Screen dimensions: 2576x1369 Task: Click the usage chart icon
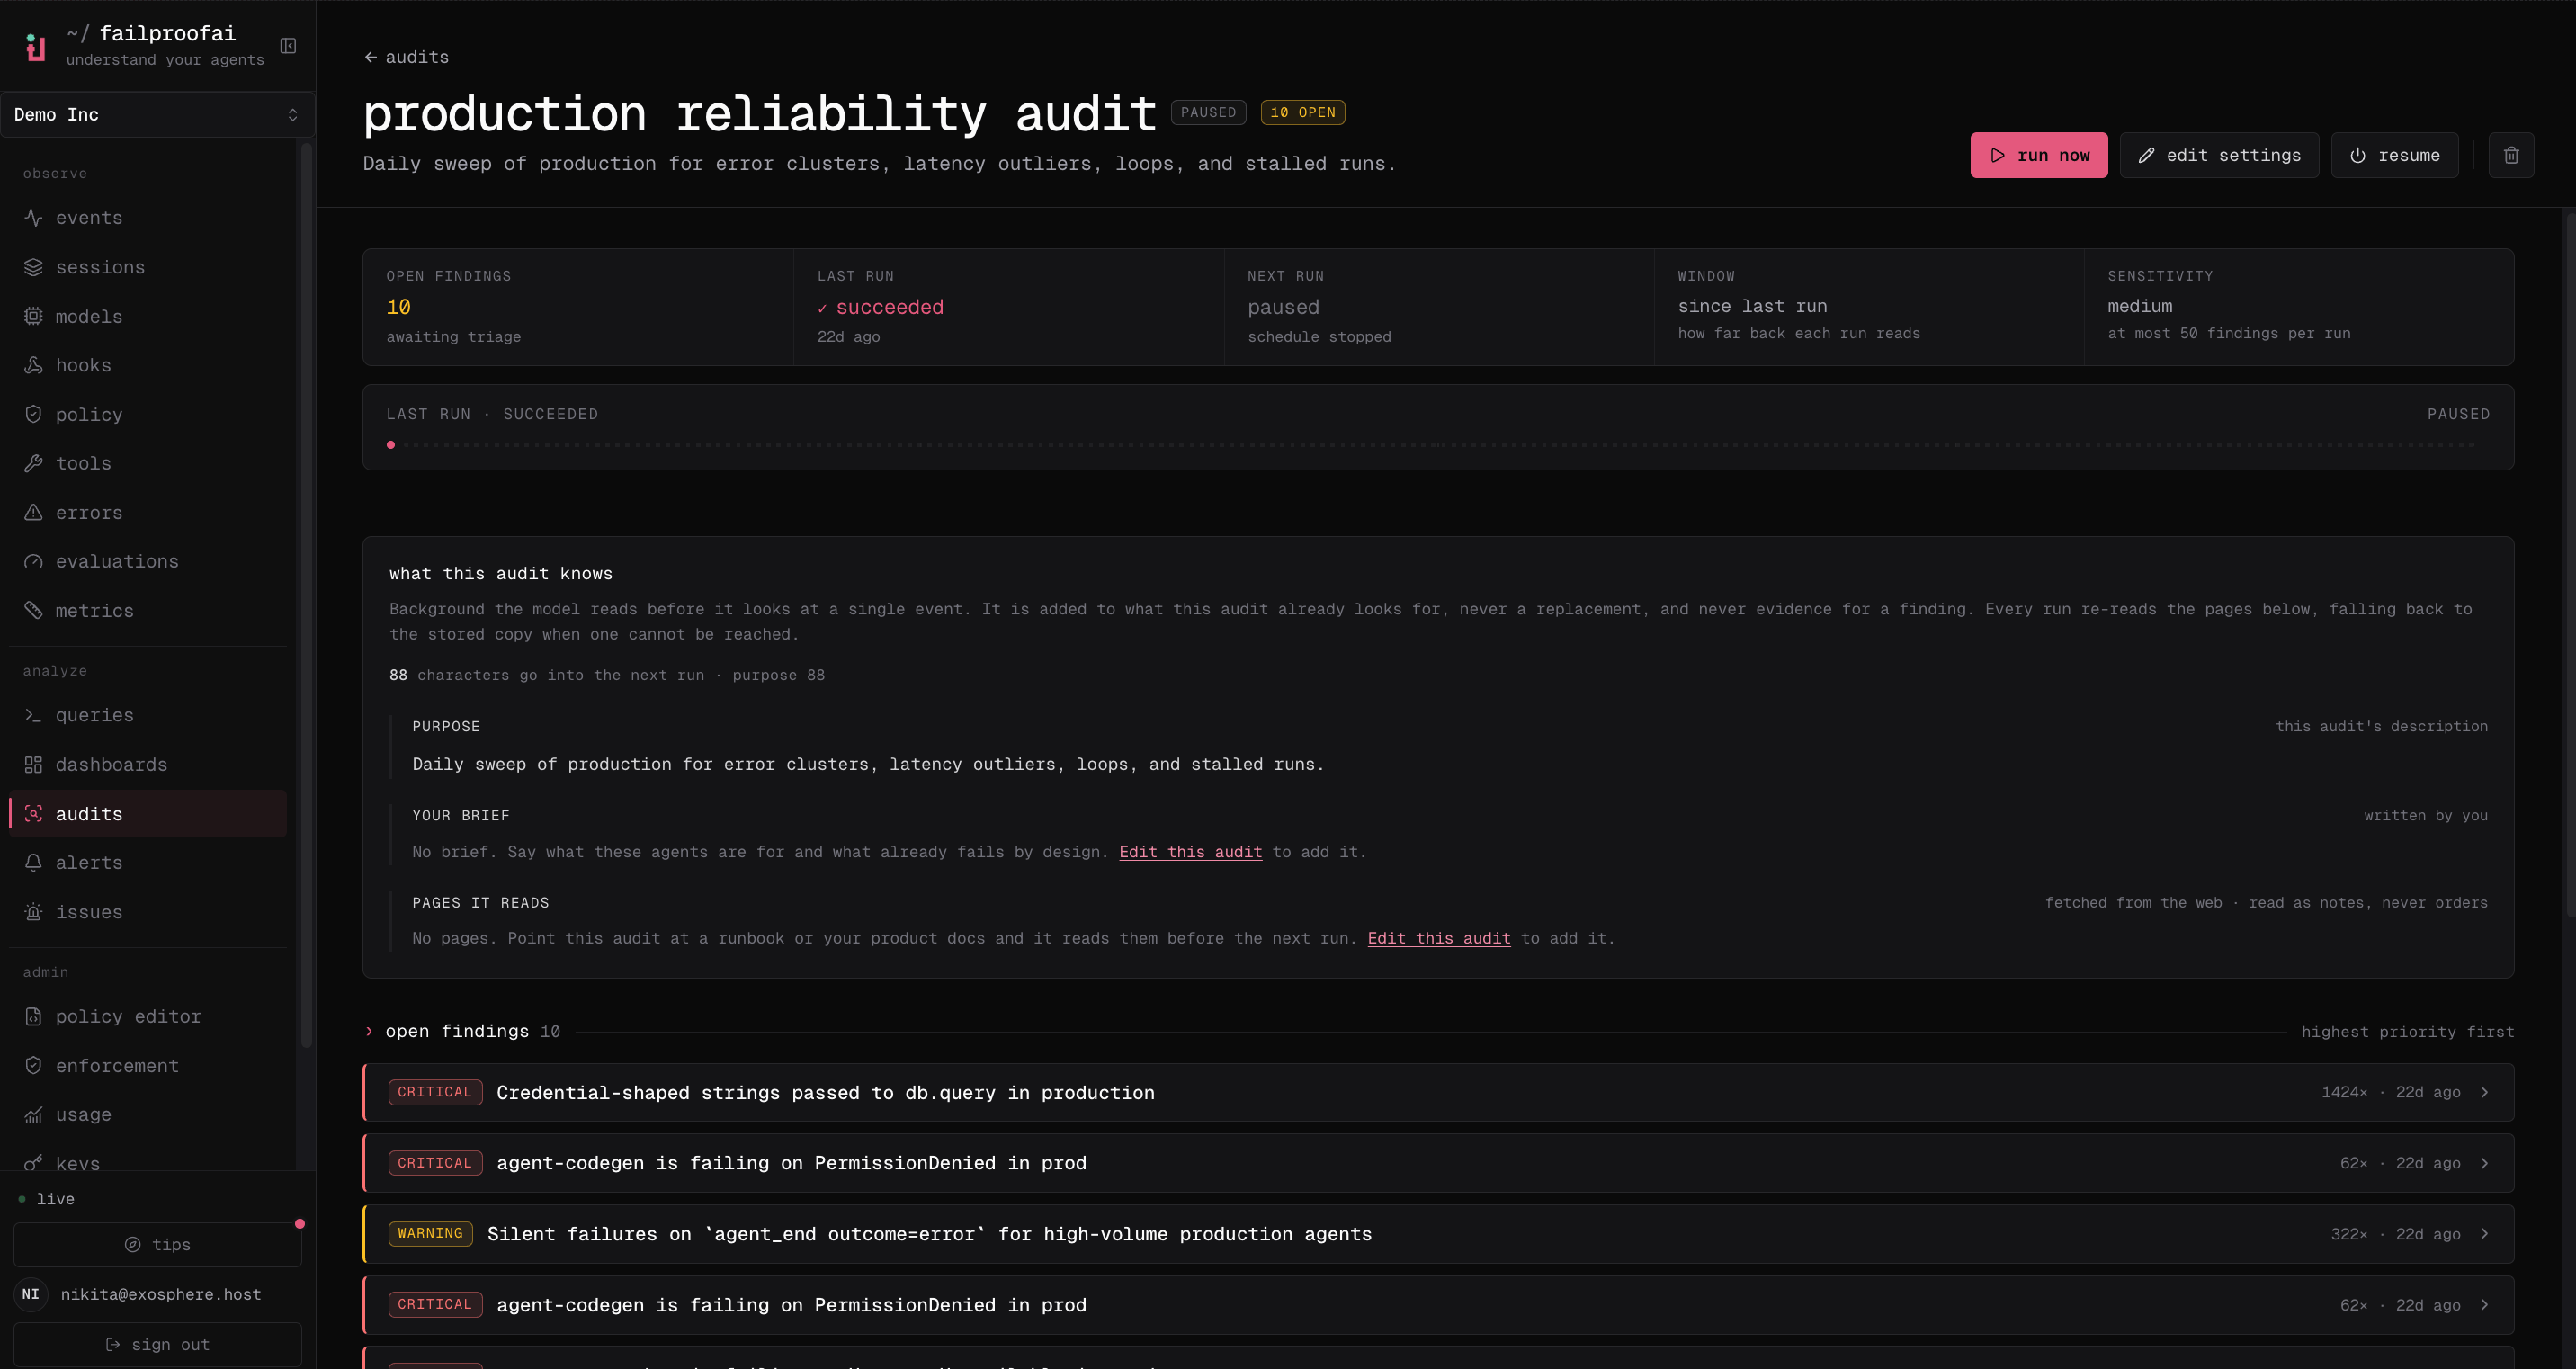[33, 1114]
